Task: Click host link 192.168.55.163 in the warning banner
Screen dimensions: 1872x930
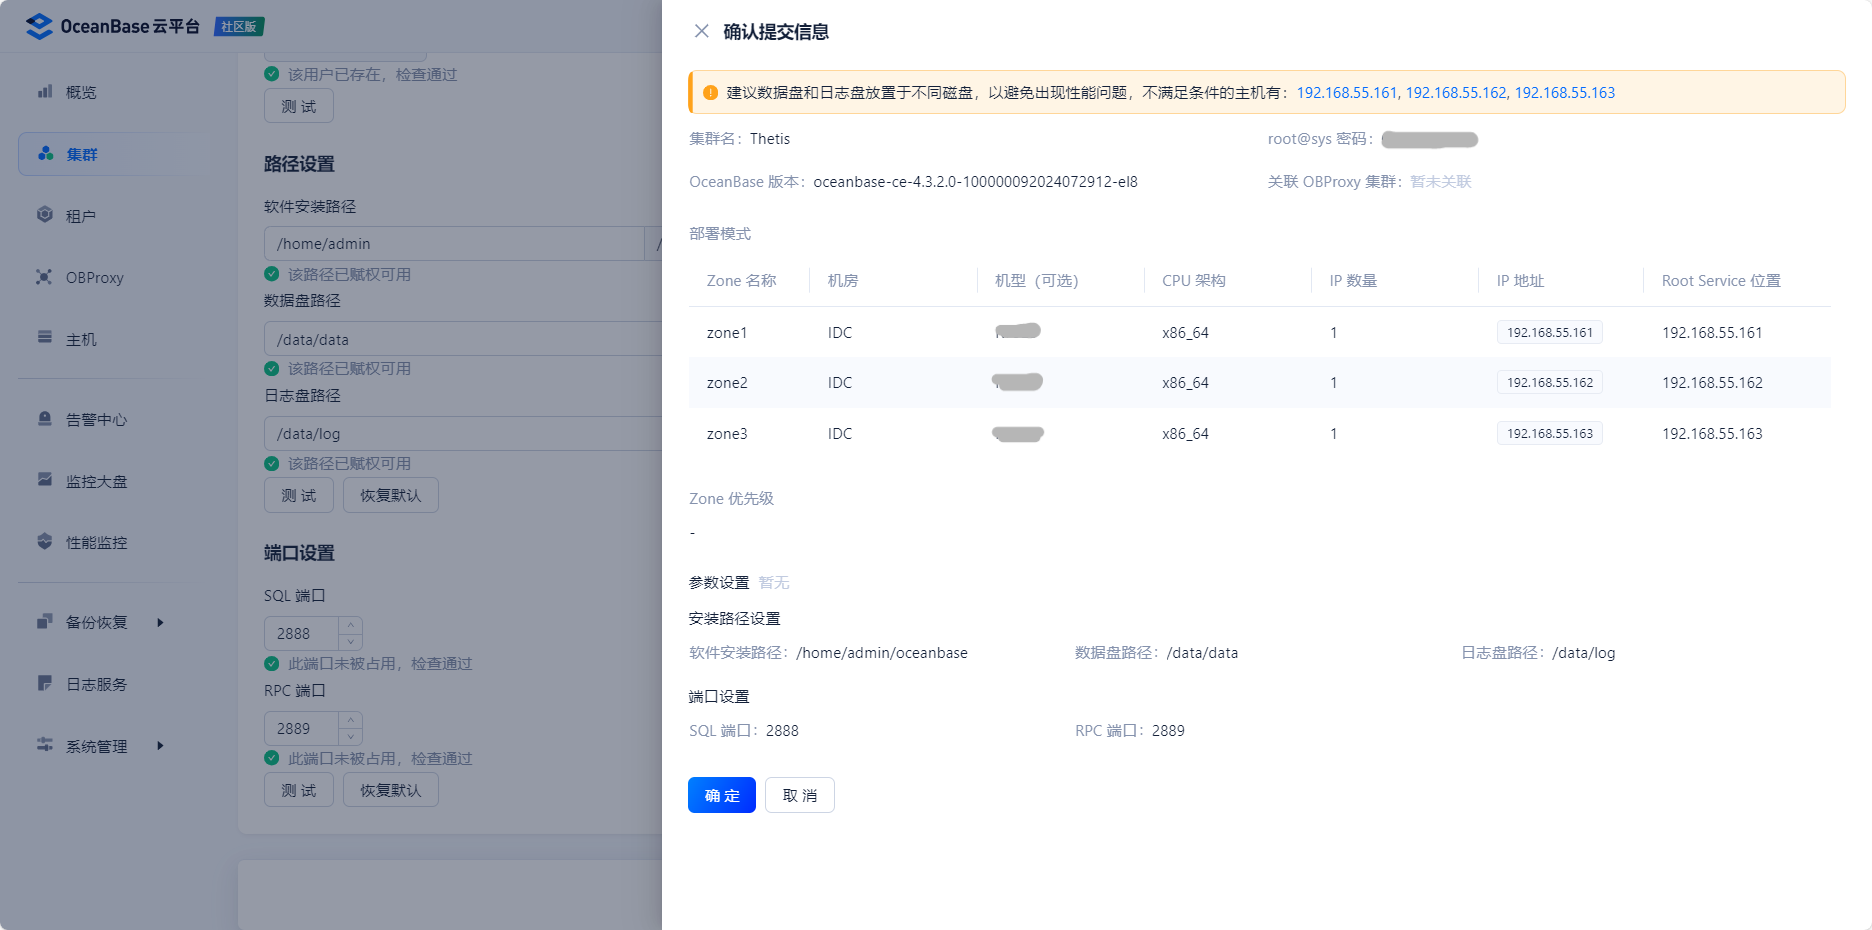Action: tap(1565, 92)
